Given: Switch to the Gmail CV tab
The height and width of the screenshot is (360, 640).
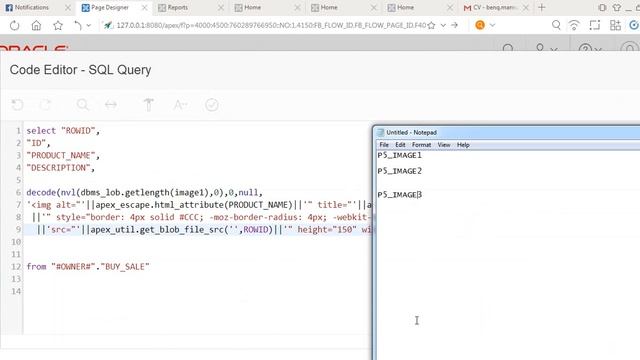Looking at the screenshot, I should point(495,7).
